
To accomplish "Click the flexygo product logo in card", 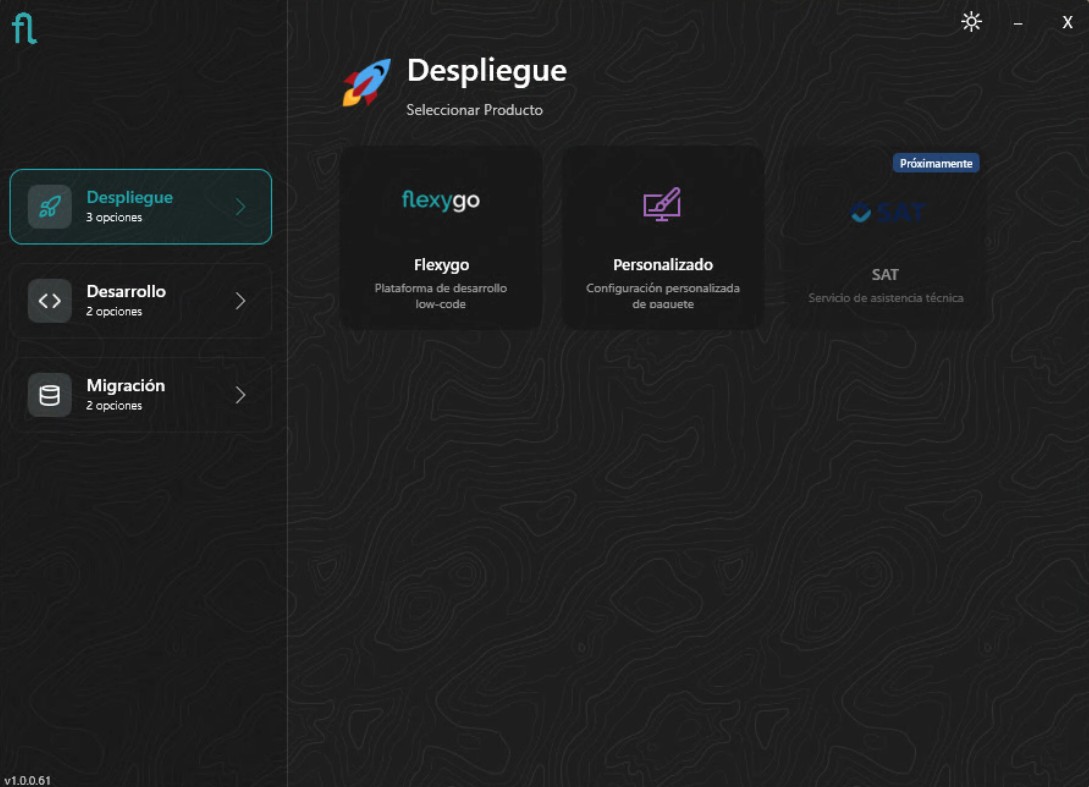I will point(440,200).
